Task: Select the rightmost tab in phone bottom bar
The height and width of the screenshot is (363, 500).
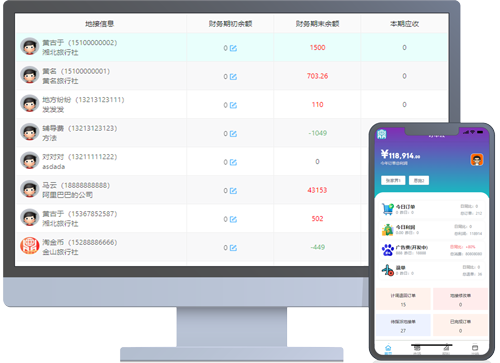Action: click(475, 350)
